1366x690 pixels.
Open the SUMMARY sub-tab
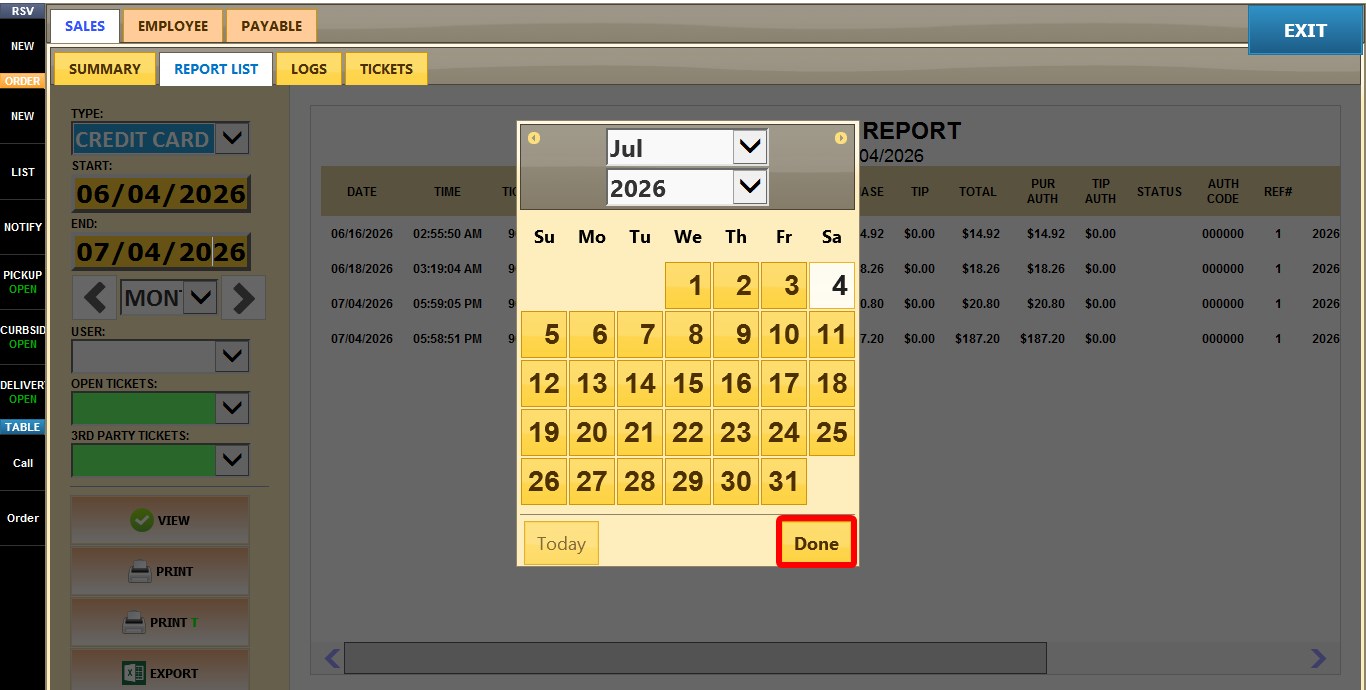pos(105,69)
